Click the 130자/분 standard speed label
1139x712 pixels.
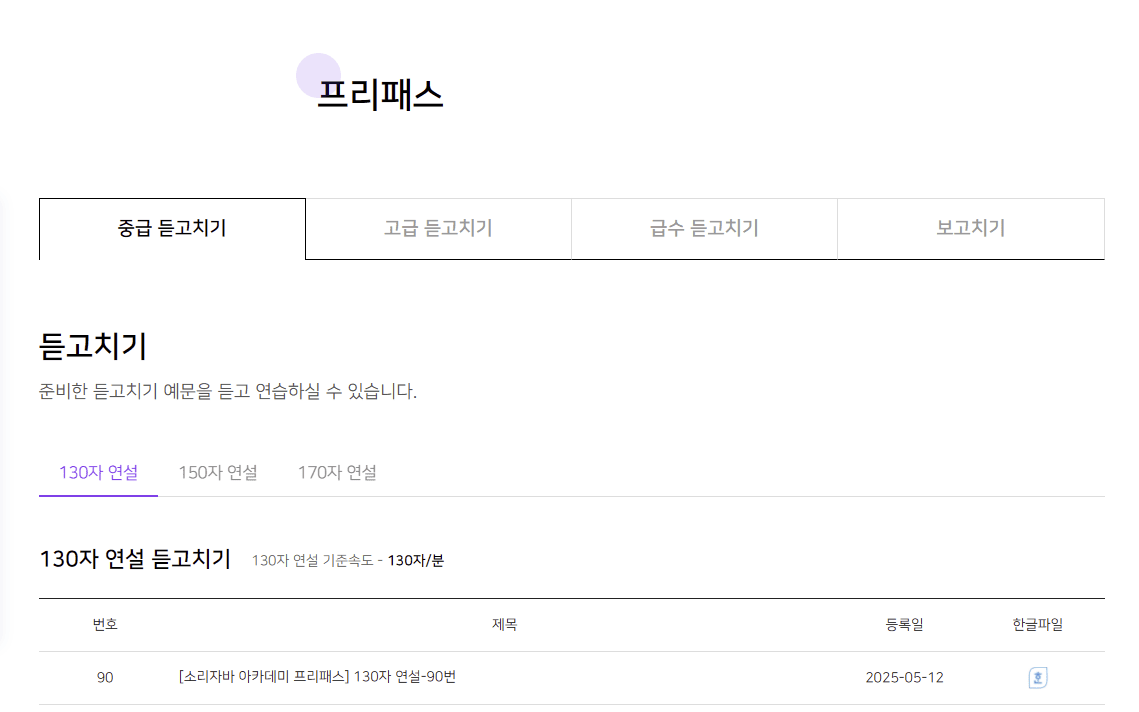[415, 561]
